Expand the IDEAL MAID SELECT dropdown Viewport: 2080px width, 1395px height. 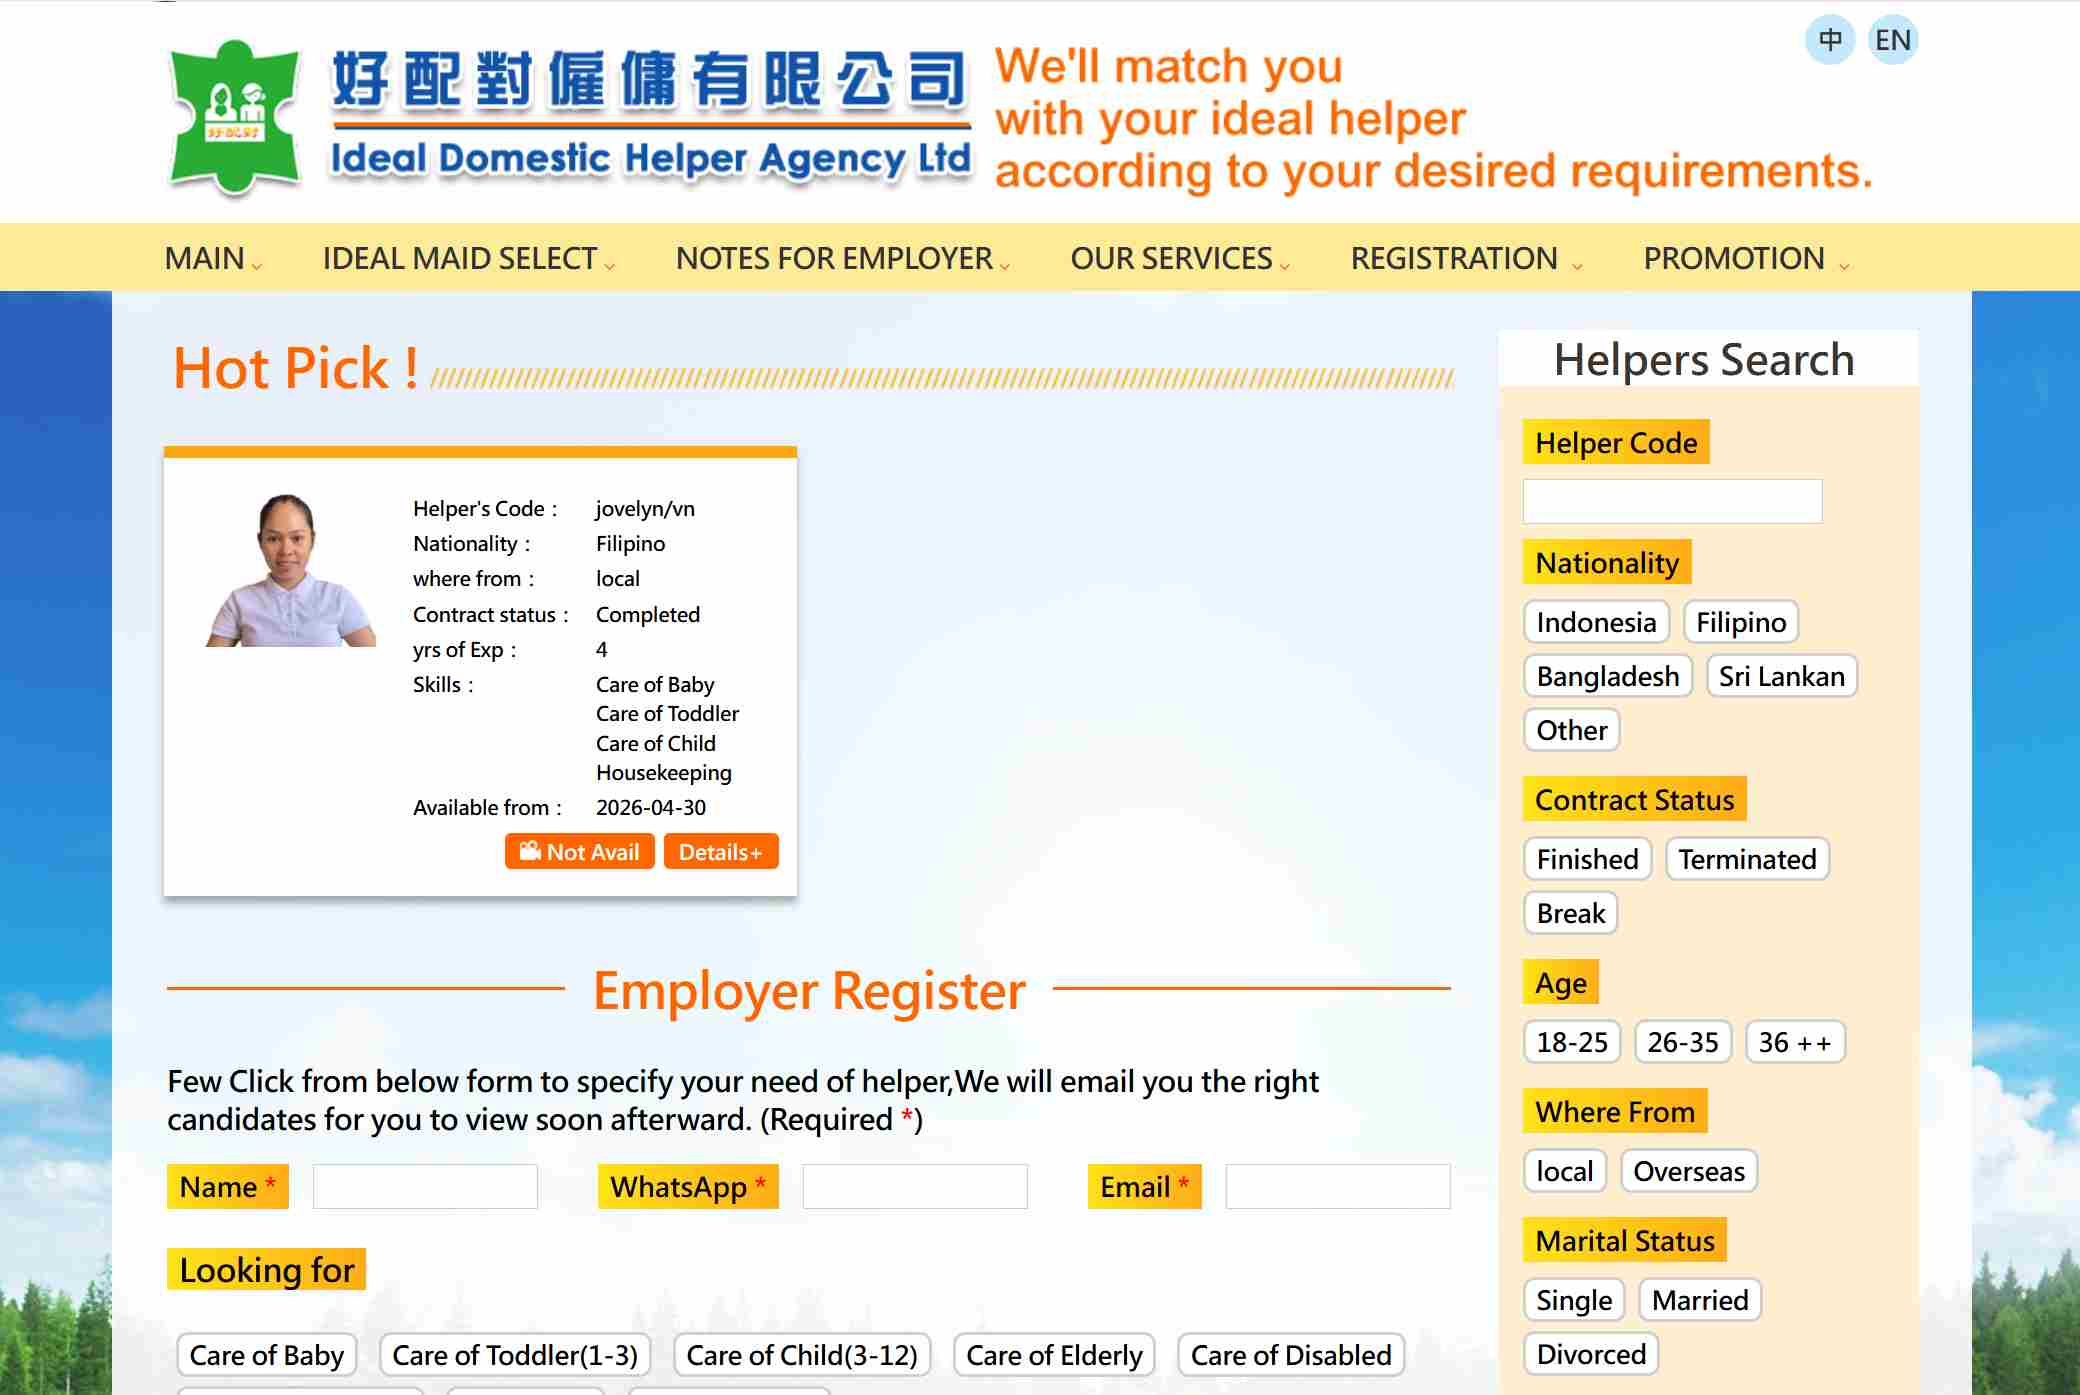pyautogui.click(x=467, y=259)
